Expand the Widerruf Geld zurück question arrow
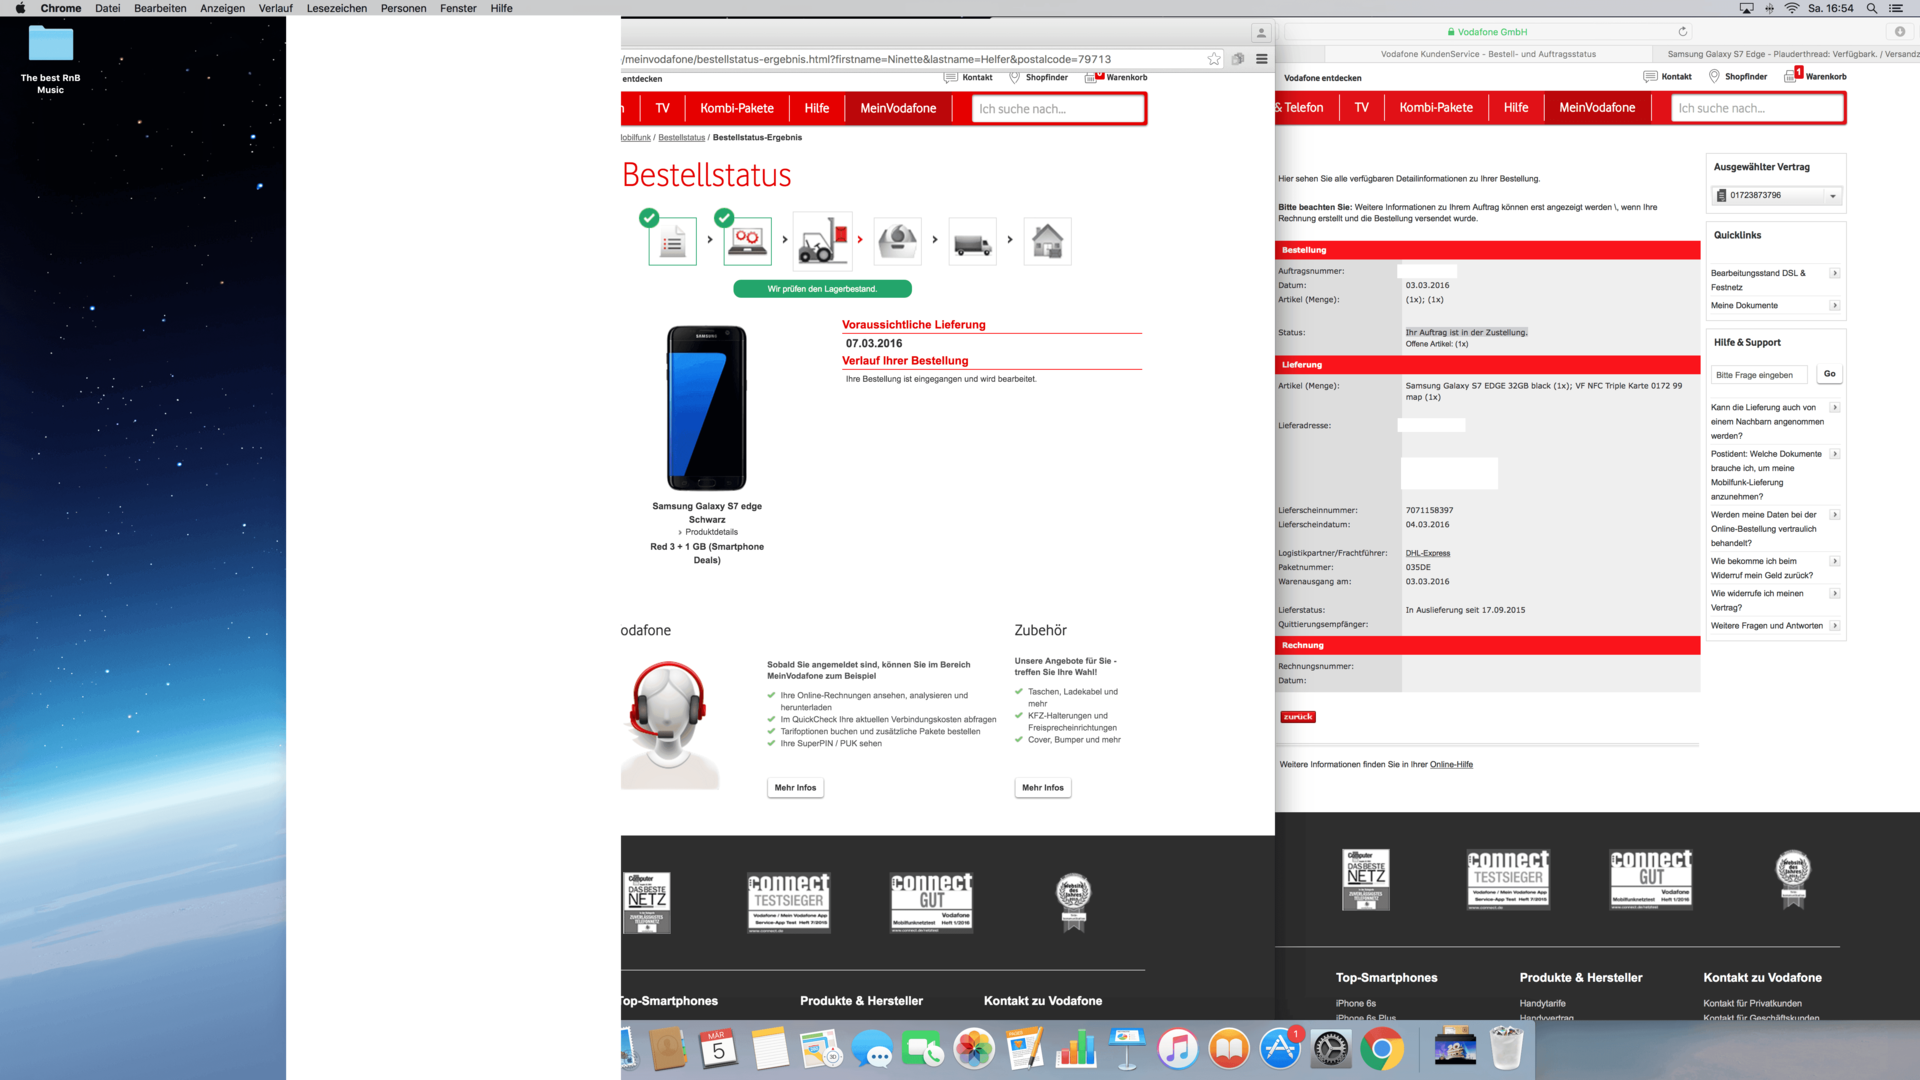Screen dimensions: 1920x1080 point(1835,561)
